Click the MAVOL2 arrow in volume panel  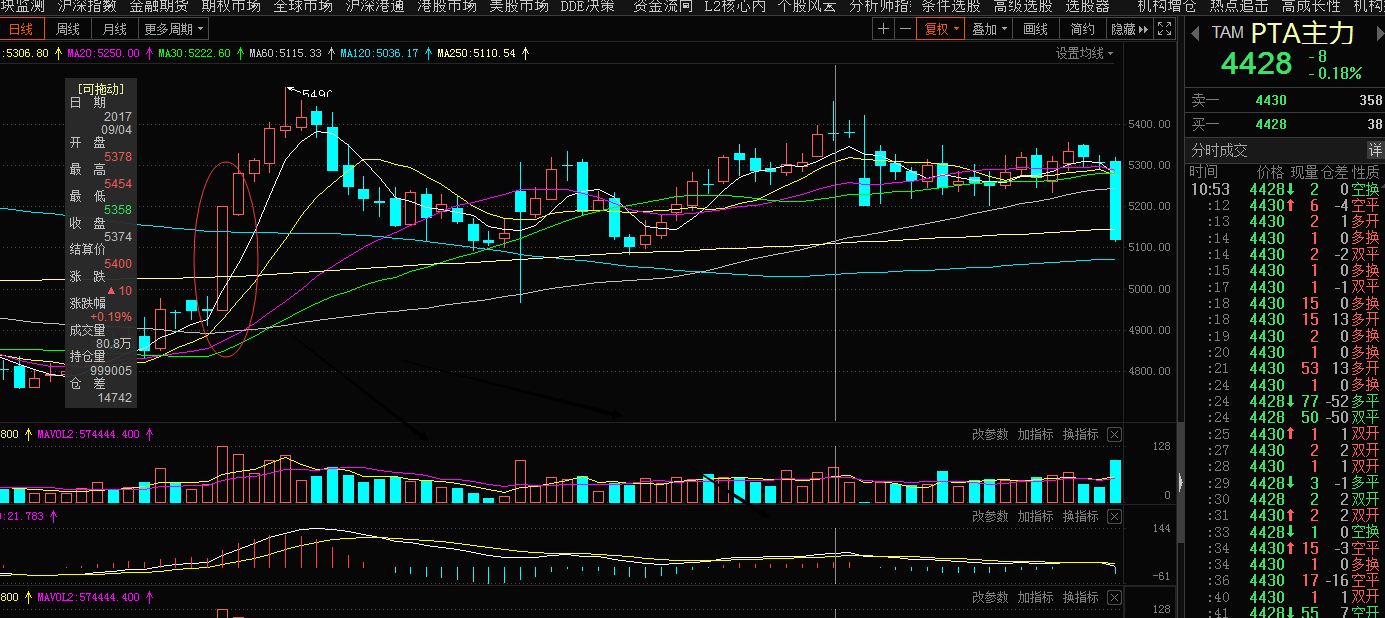pos(149,434)
